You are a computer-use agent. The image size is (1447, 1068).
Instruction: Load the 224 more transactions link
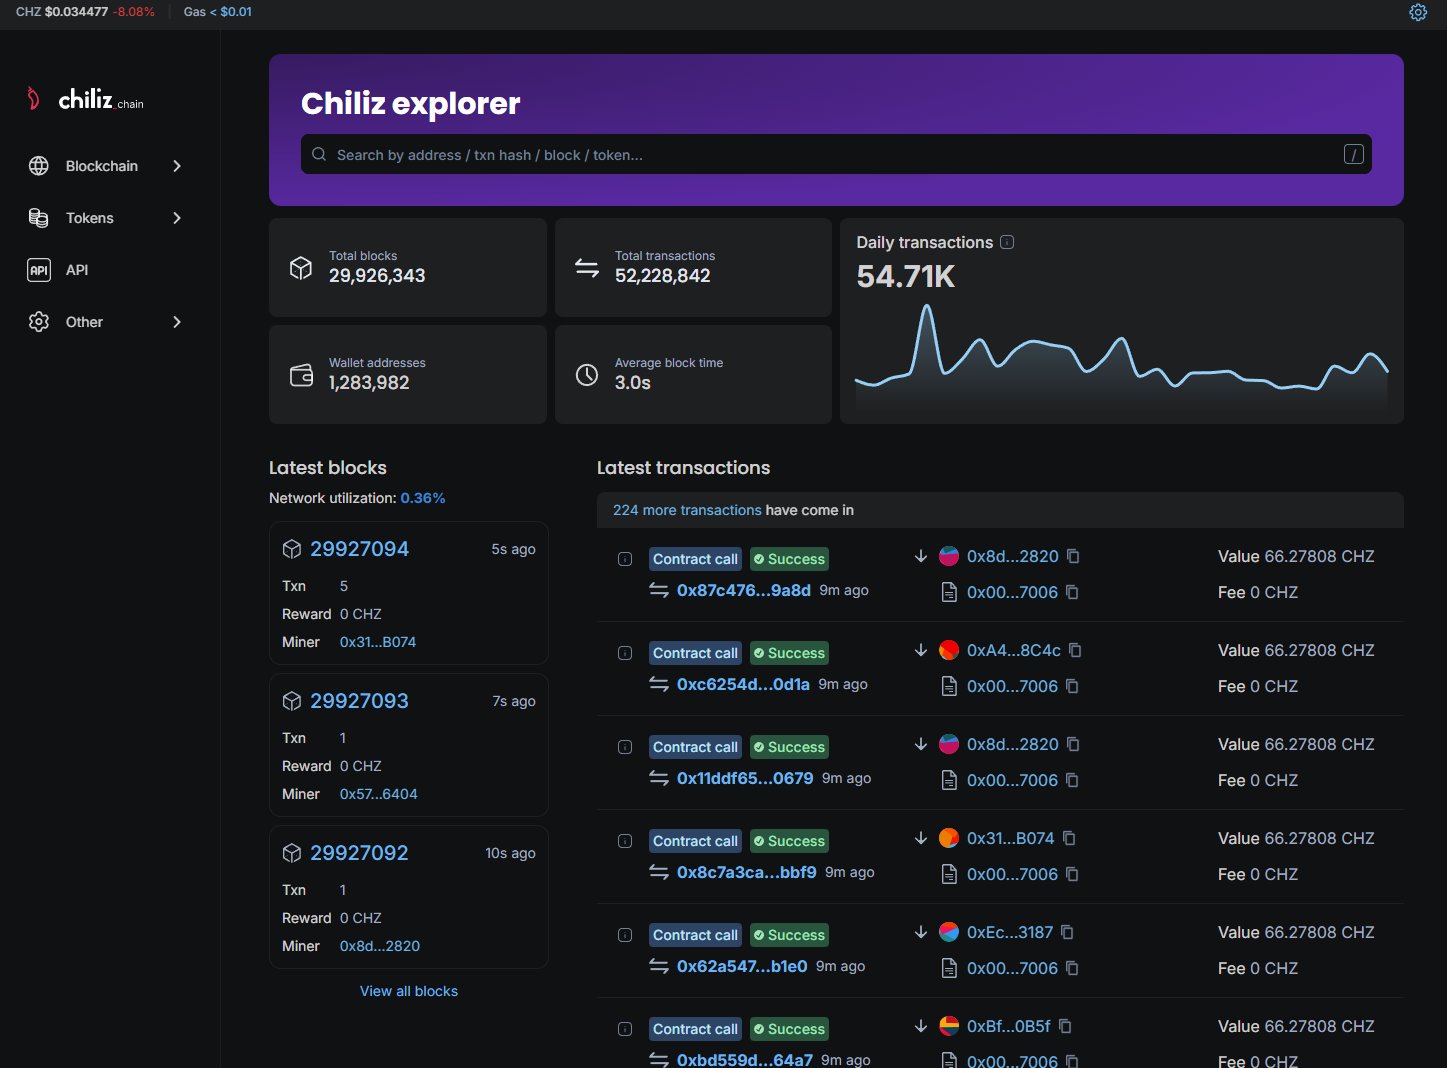point(687,510)
